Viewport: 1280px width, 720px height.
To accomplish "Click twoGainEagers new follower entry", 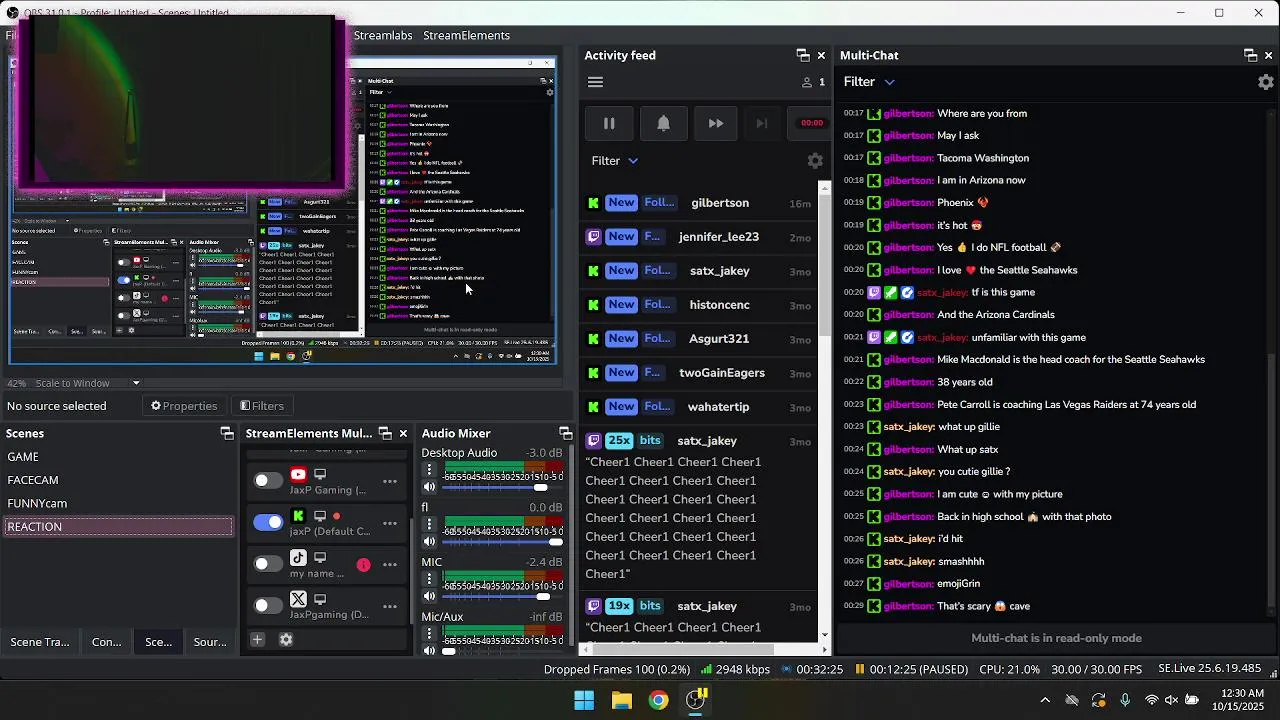I will coord(700,373).
